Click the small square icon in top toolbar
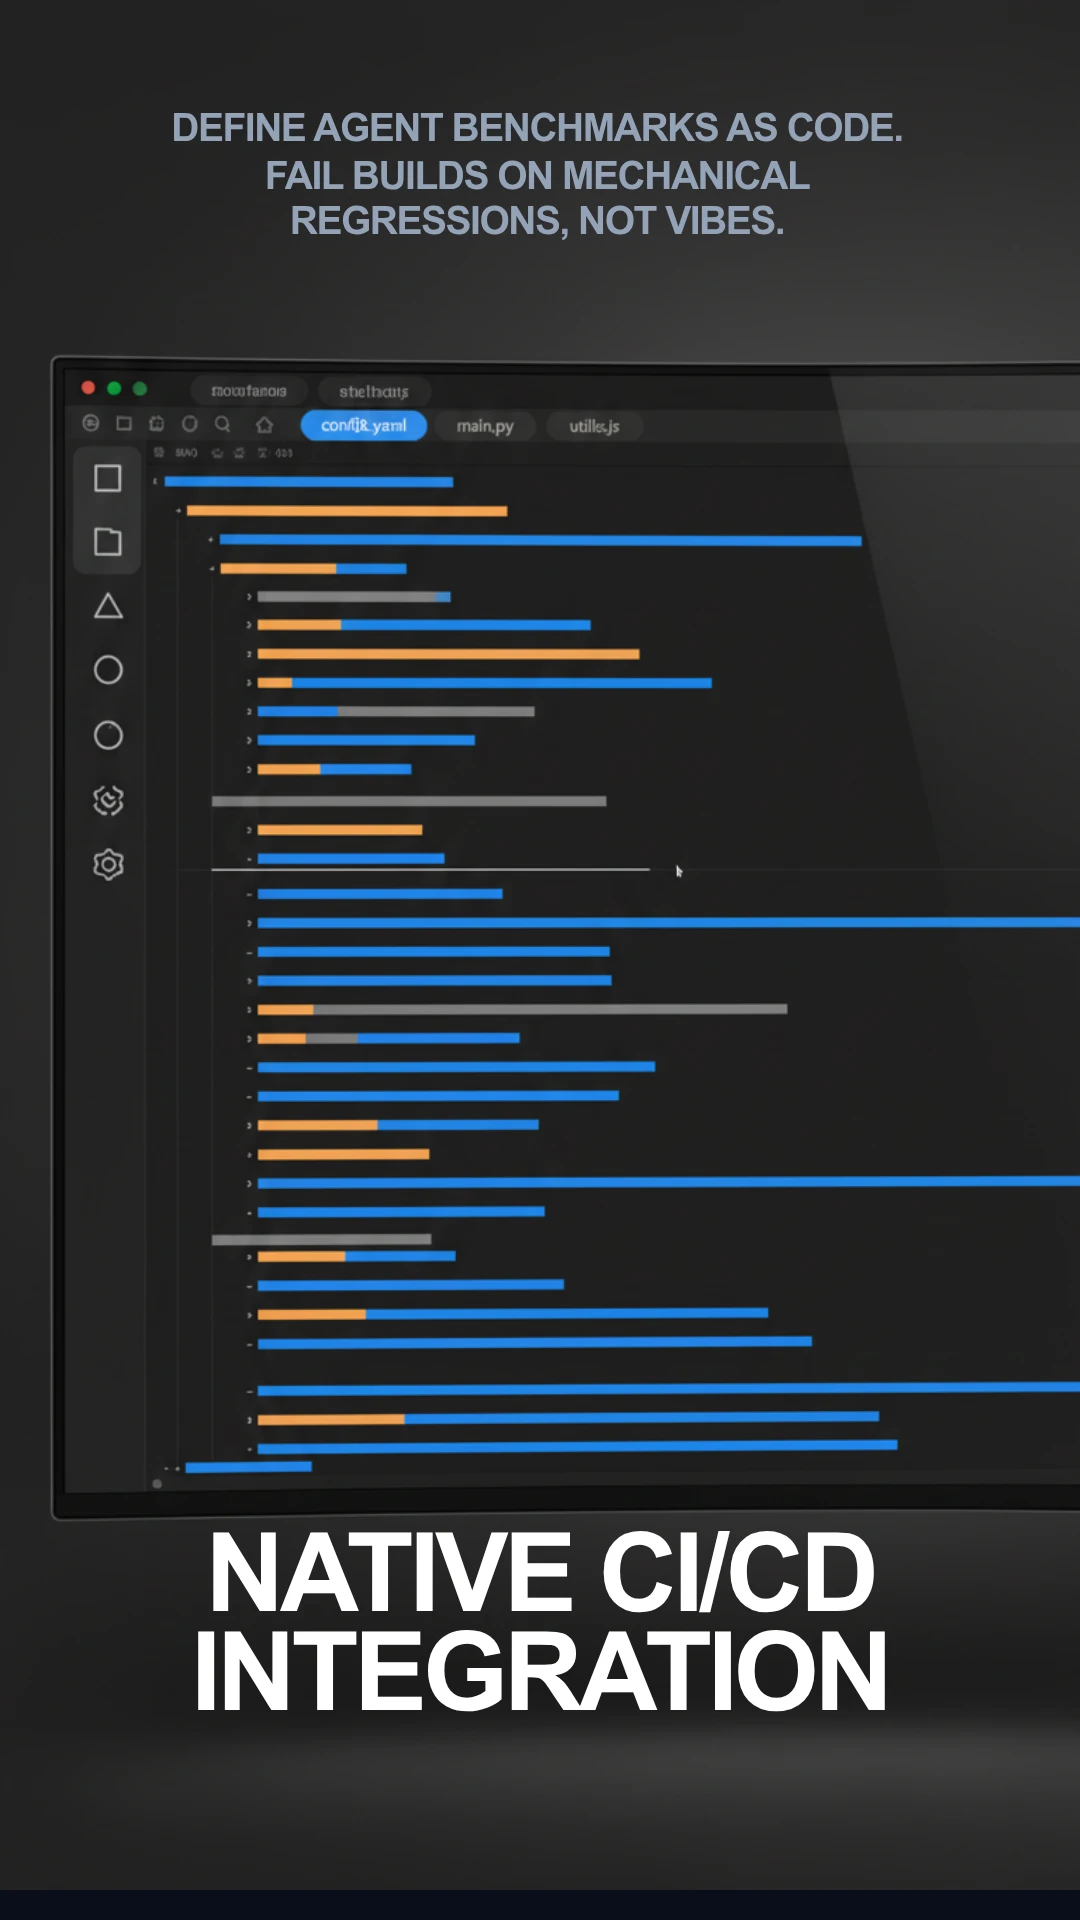Viewport: 1080px width, 1920px height. click(x=124, y=424)
